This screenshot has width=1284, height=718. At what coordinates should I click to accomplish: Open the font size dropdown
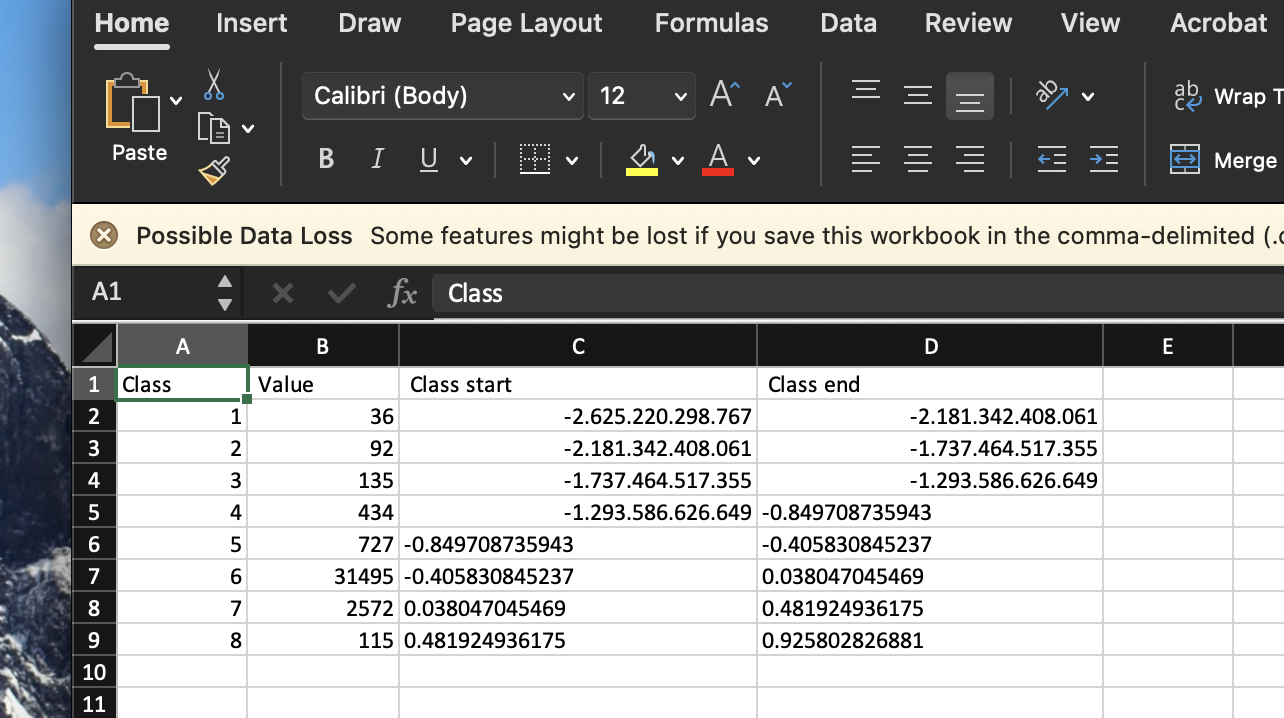pyautogui.click(x=681, y=96)
